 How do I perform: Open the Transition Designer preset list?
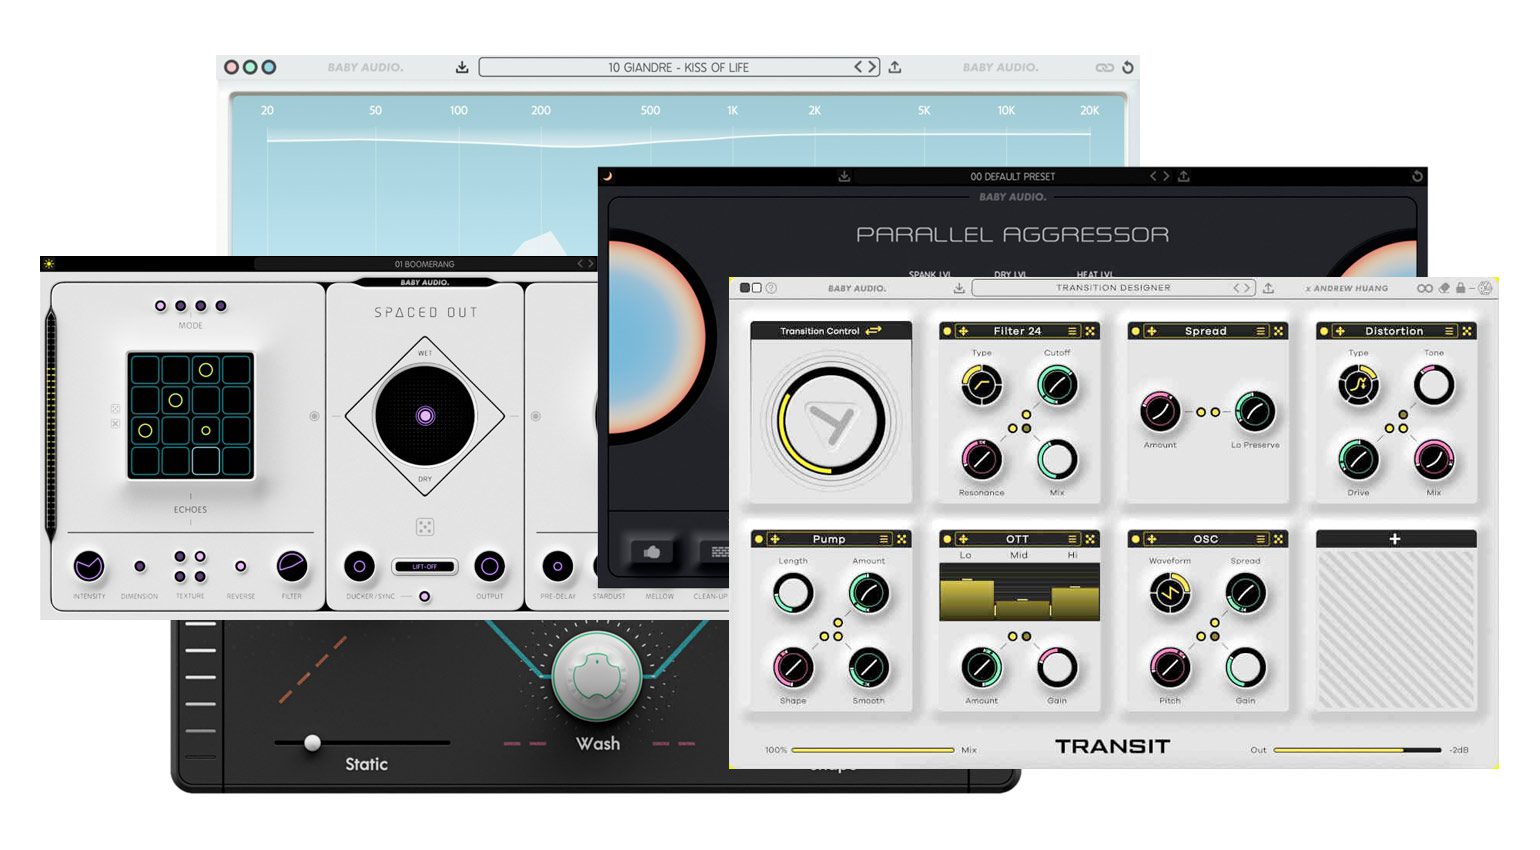click(1113, 288)
